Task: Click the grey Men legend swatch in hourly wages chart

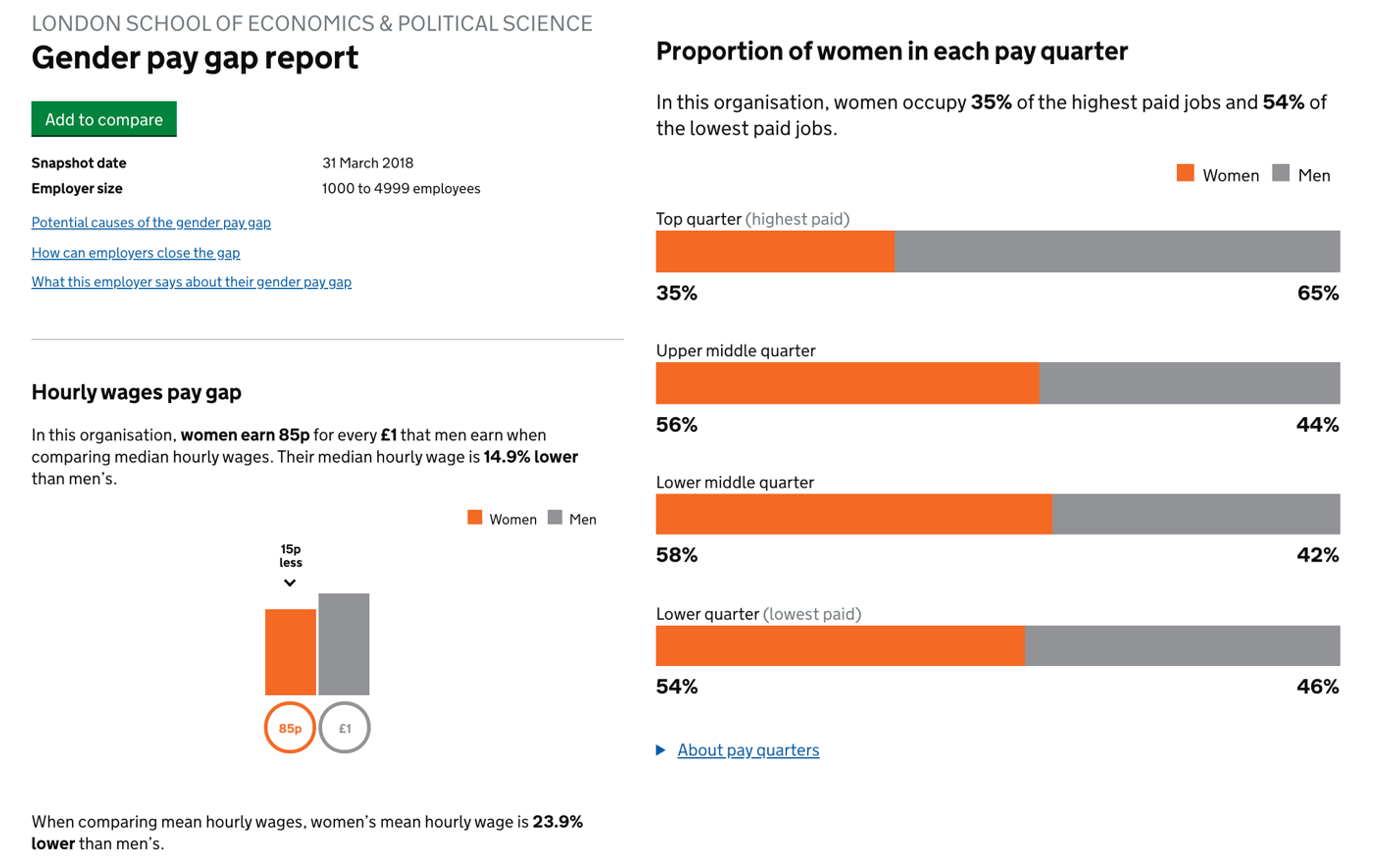Action: 555,518
